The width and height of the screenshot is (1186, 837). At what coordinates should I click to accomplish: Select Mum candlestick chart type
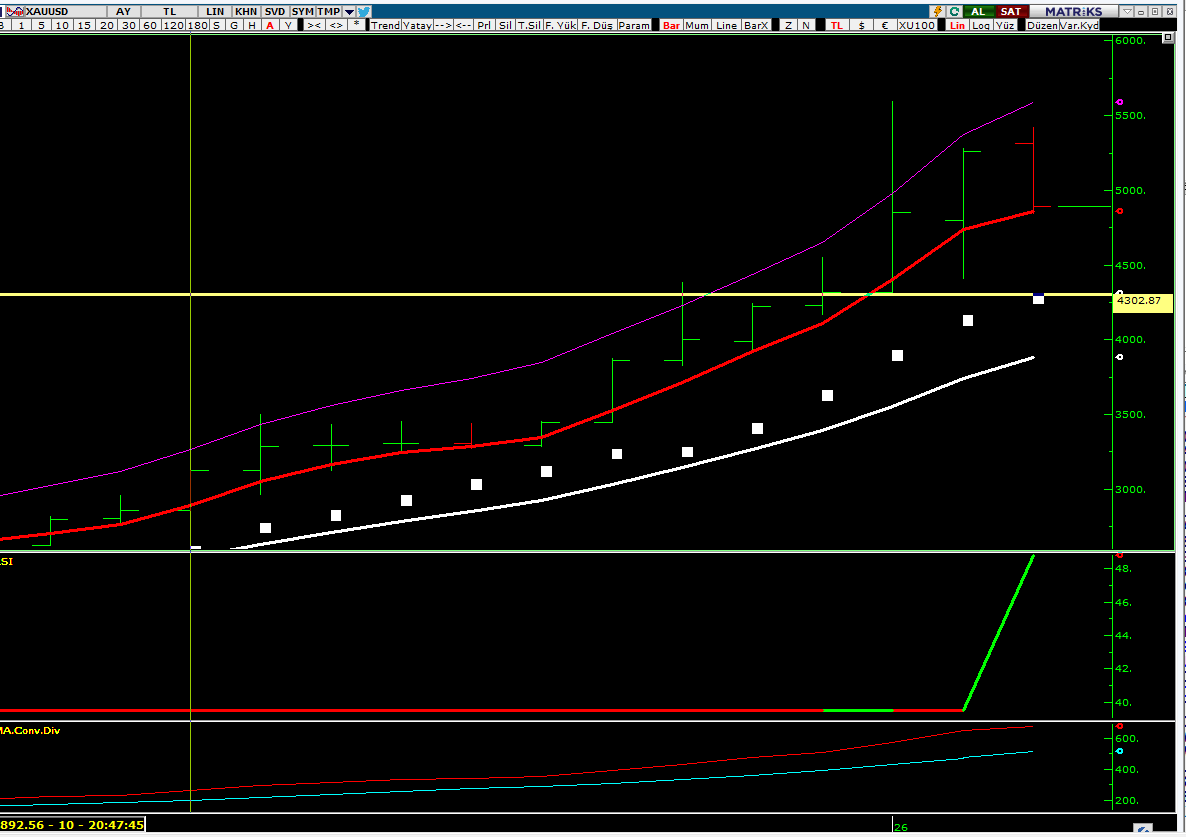tap(697, 25)
